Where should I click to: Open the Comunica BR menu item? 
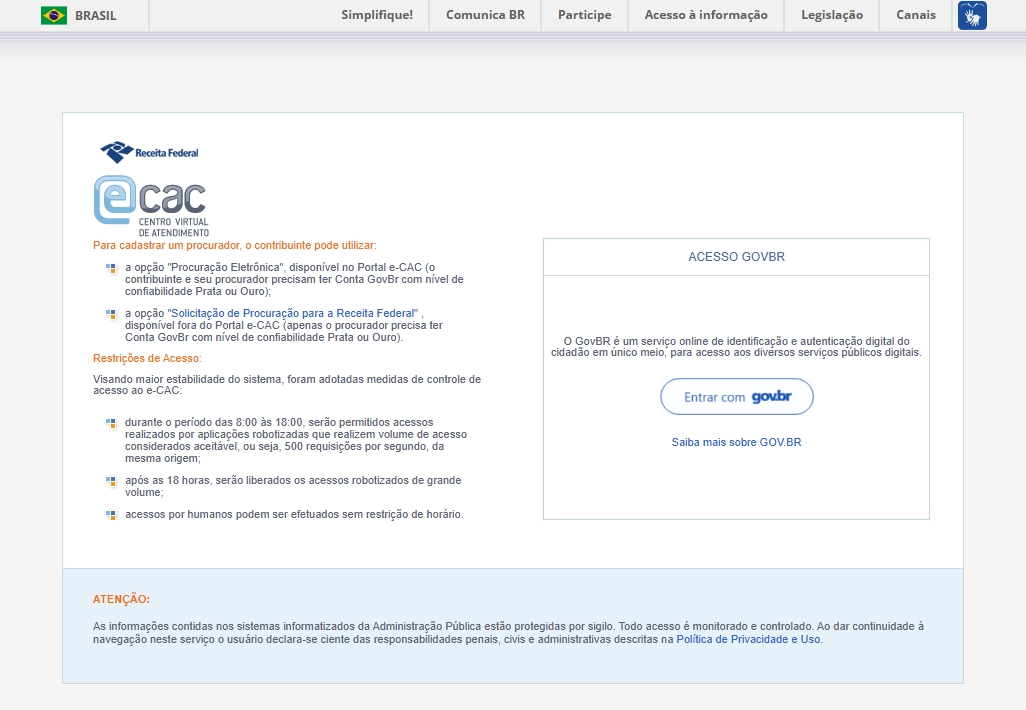coord(486,15)
